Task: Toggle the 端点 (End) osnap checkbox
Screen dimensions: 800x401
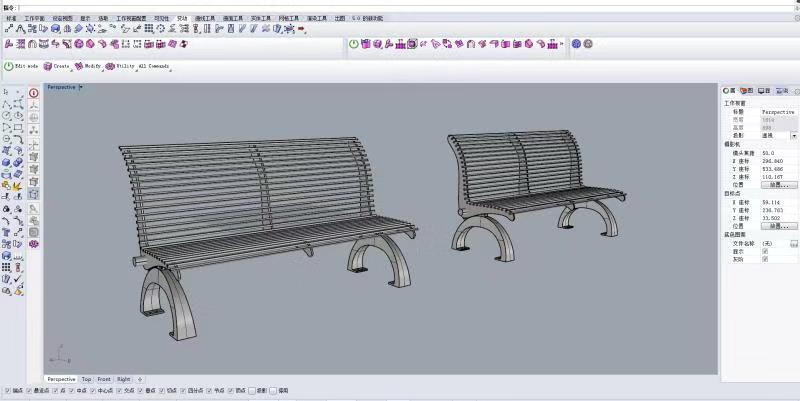Action: pos(7,391)
